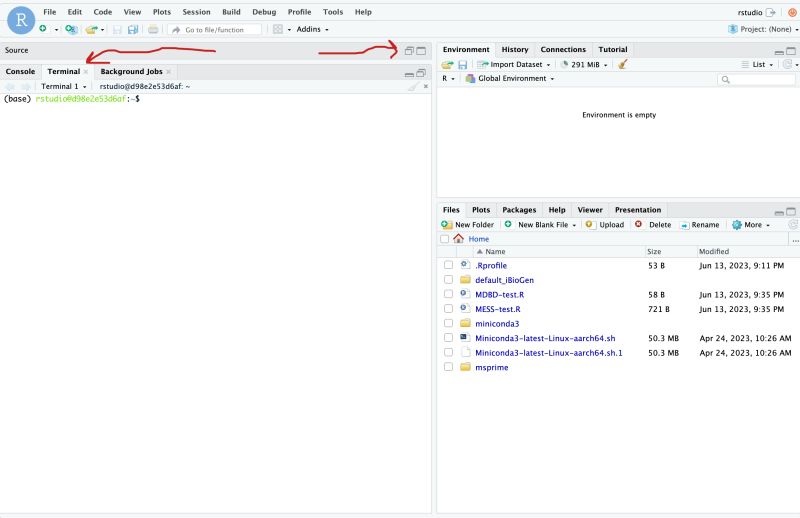
Task: Switch to the Console tab
Action: point(20,71)
